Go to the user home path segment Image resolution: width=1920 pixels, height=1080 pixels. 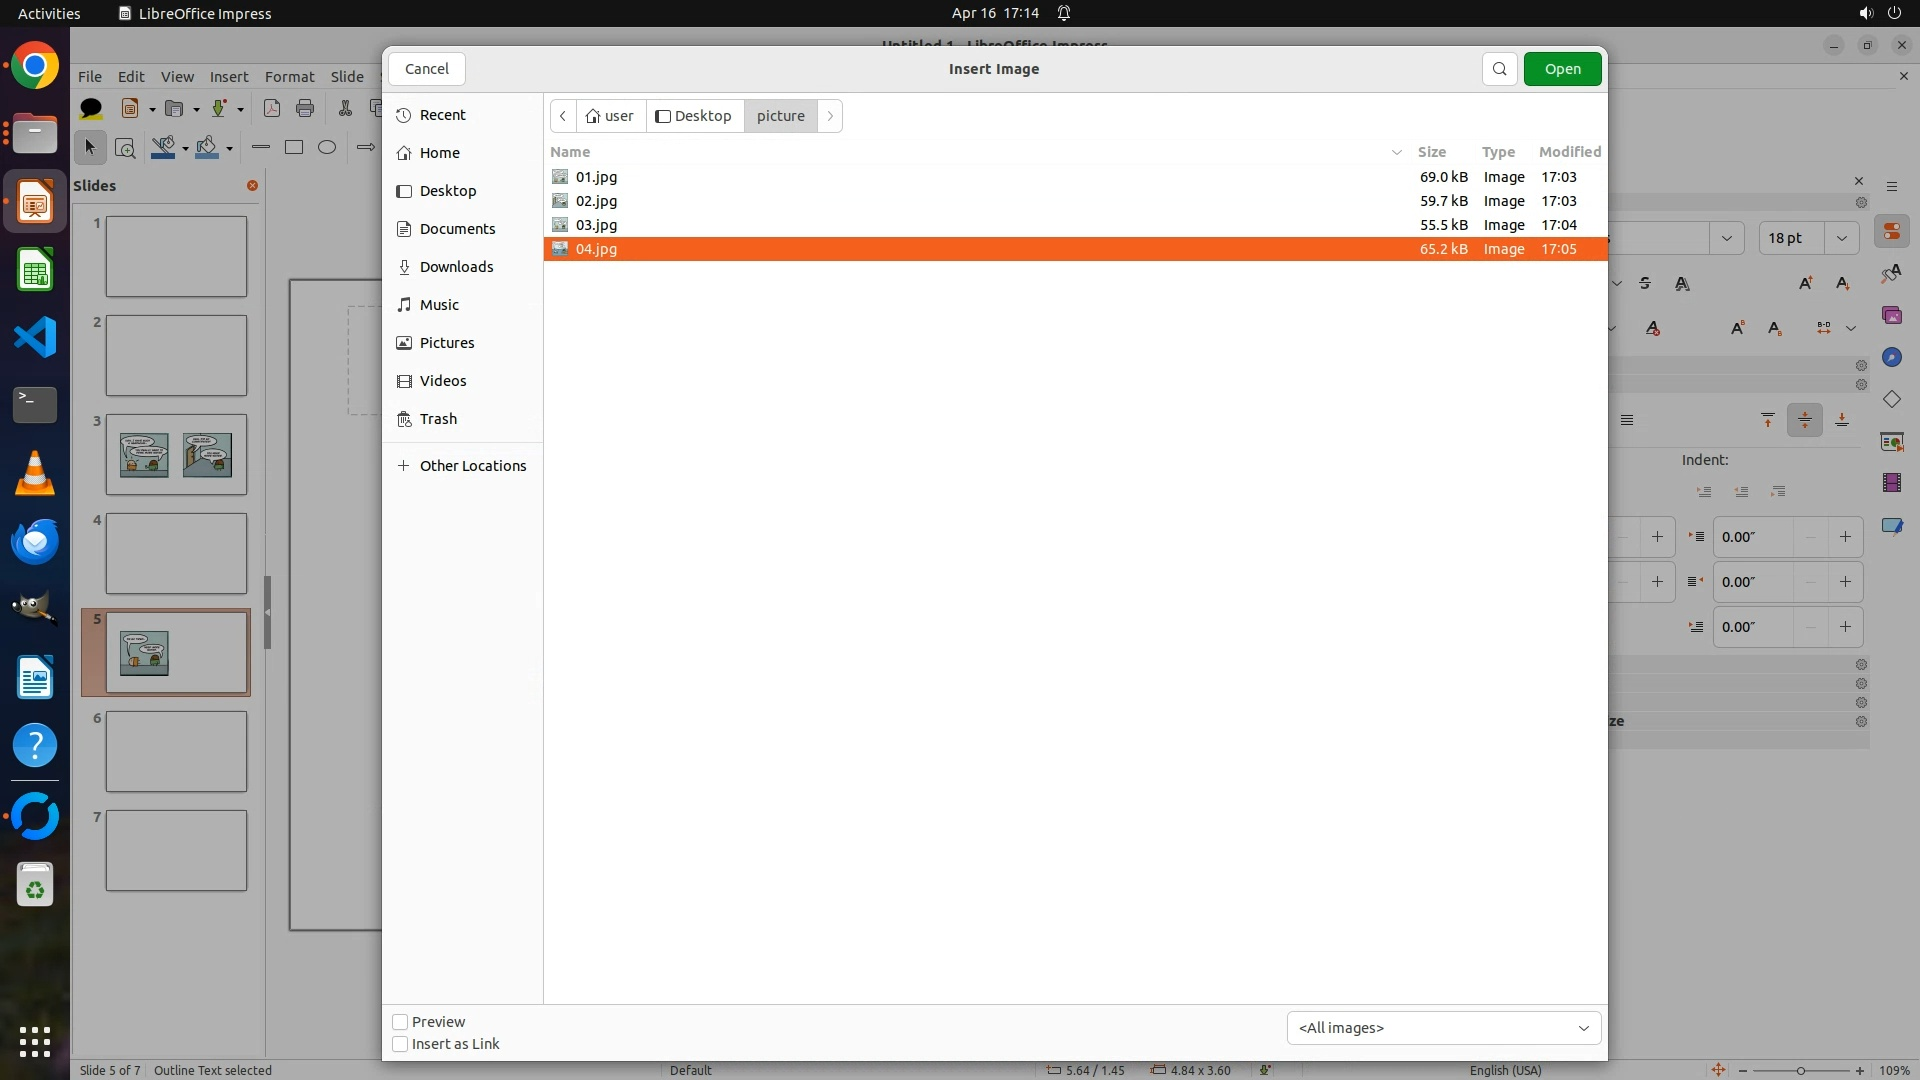click(610, 116)
